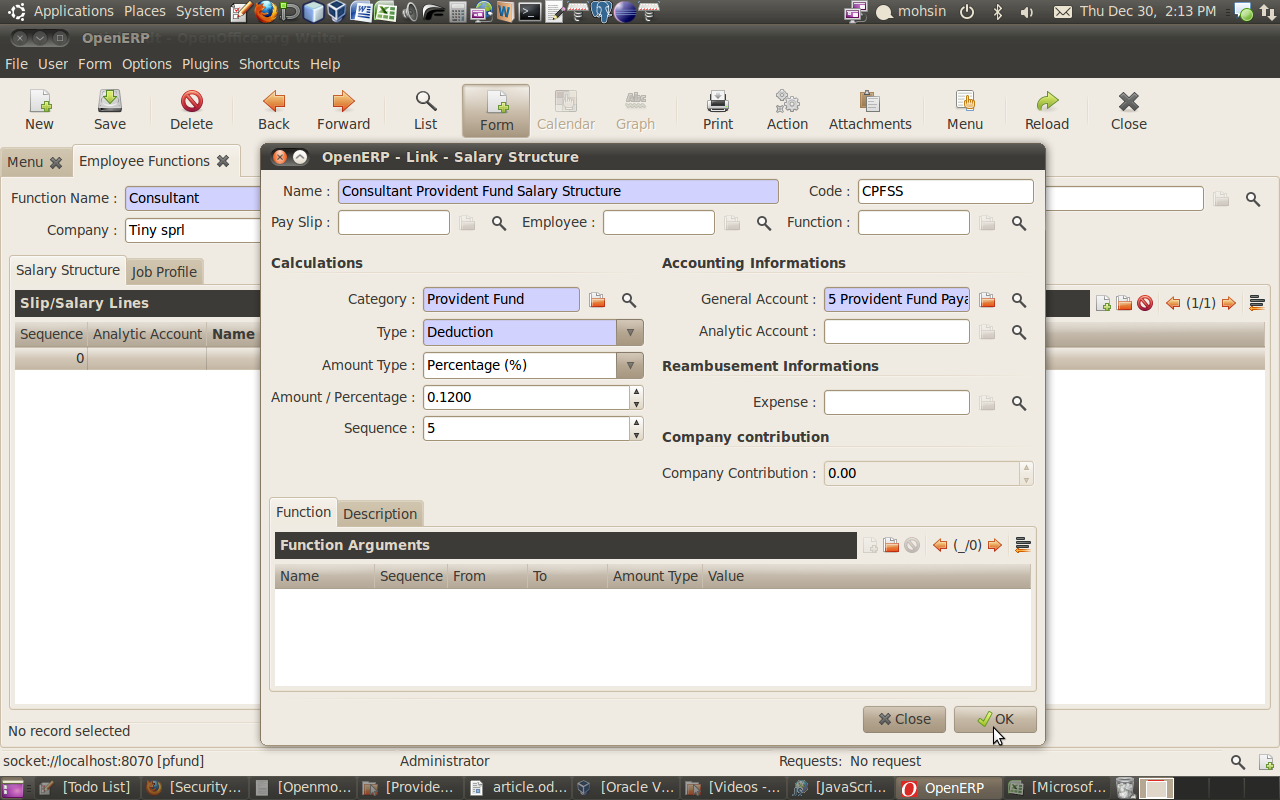Click the dialog Close button
The height and width of the screenshot is (800, 1280).
tap(904, 719)
